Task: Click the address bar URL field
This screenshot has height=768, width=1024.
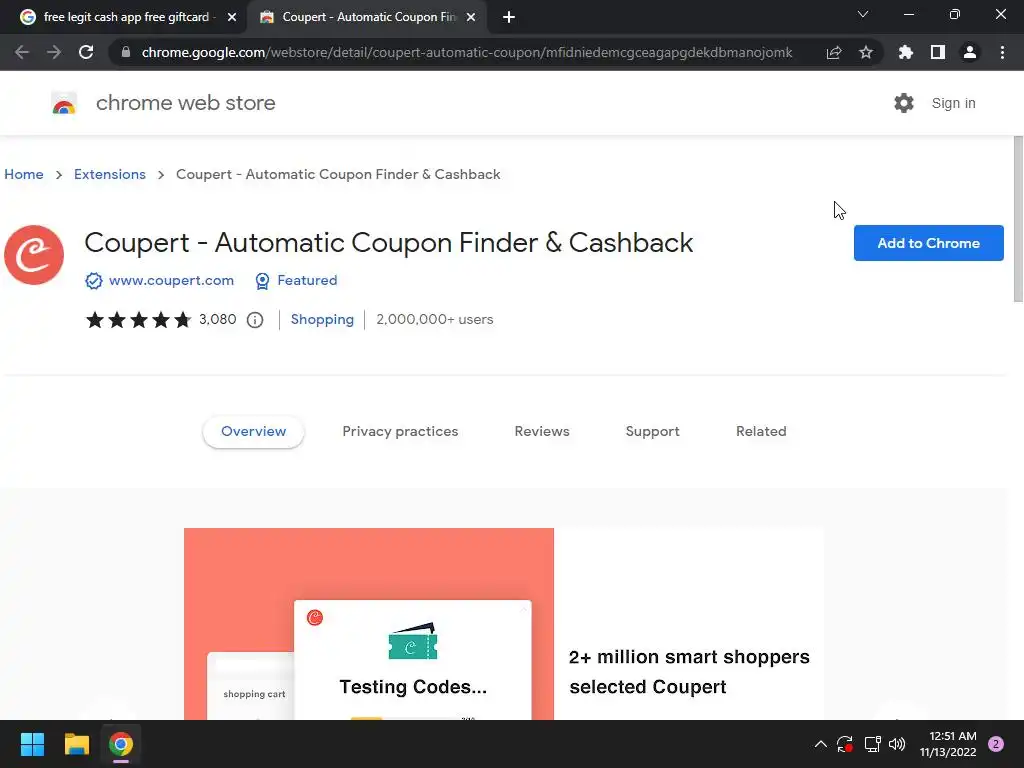Action: pos(466,52)
